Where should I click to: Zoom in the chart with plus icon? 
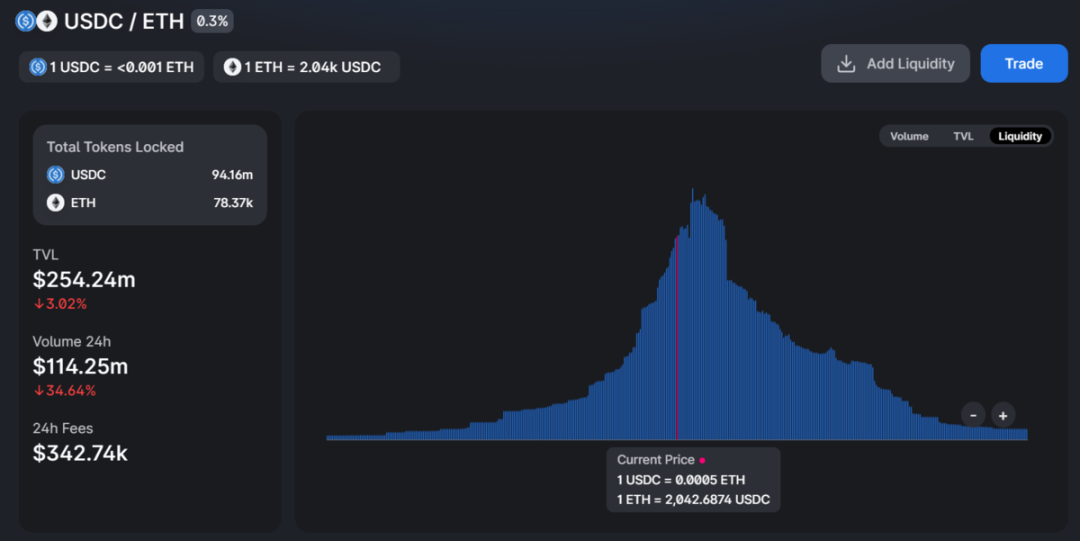point(1003,416)
